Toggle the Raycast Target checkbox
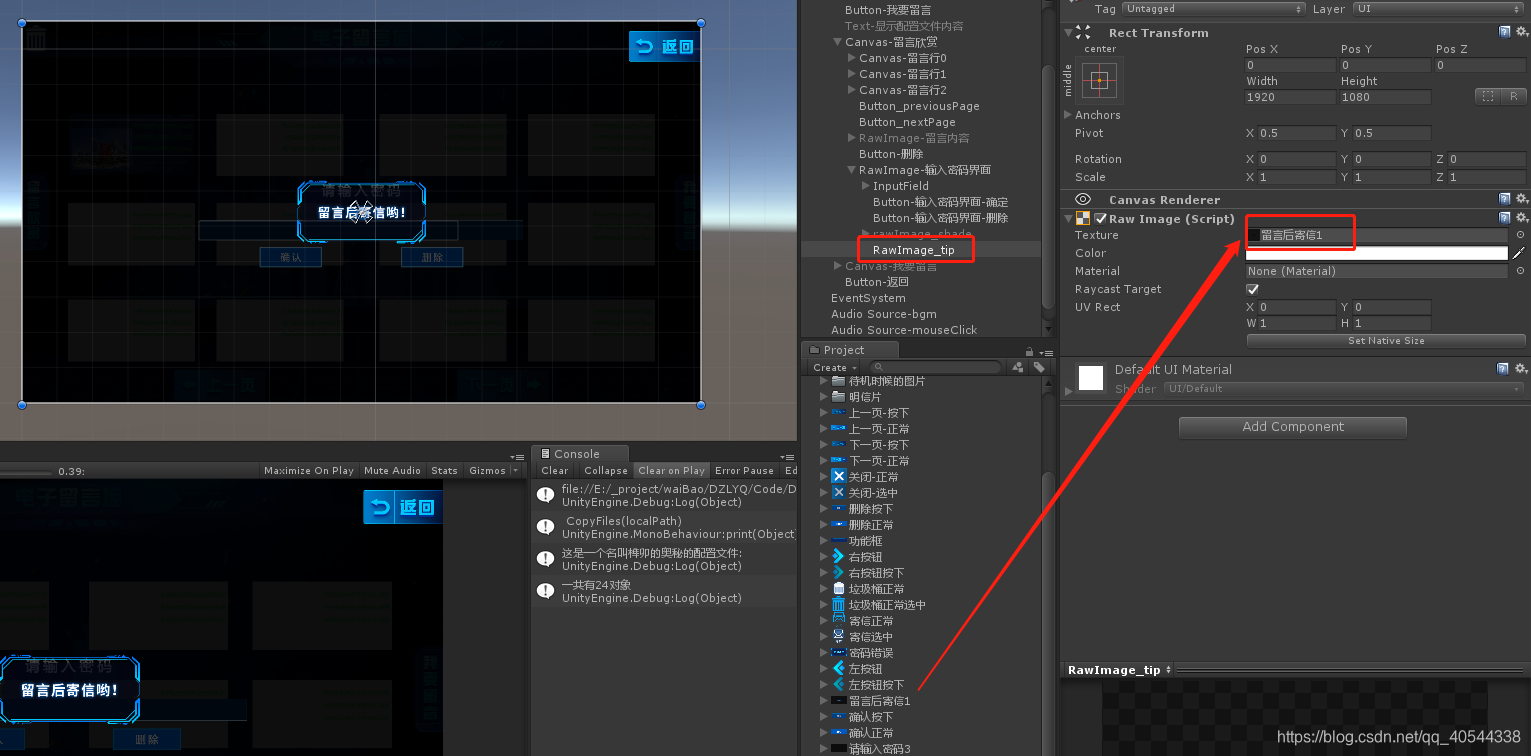The height and width of the screenshot is (756, 1531). (x=1252, y=289)
